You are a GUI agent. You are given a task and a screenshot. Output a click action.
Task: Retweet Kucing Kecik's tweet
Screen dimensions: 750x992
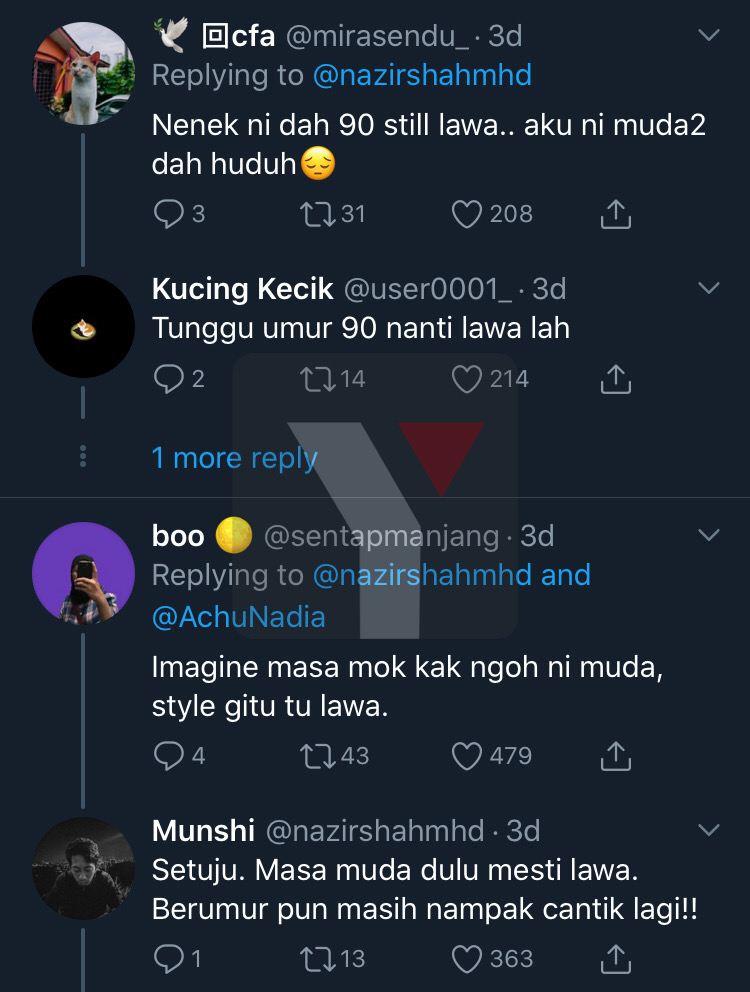(317, 379)
